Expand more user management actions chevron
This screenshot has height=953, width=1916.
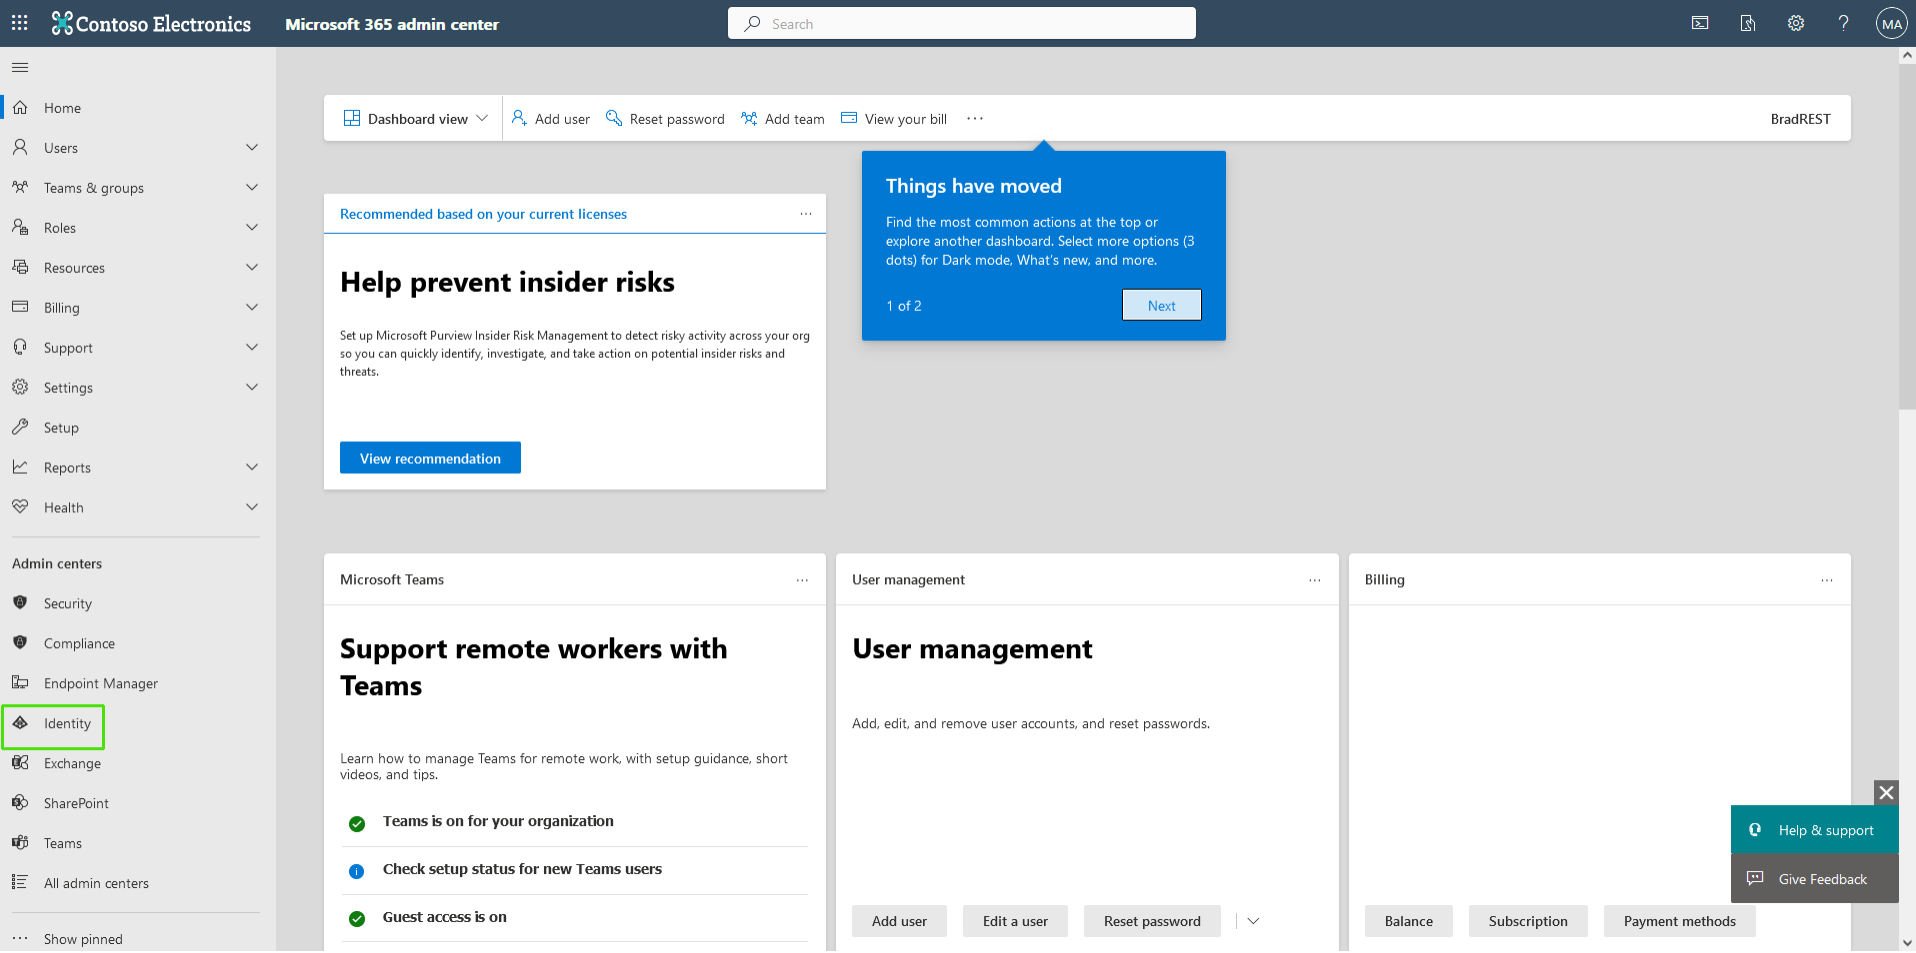(x=1253, y=921)
